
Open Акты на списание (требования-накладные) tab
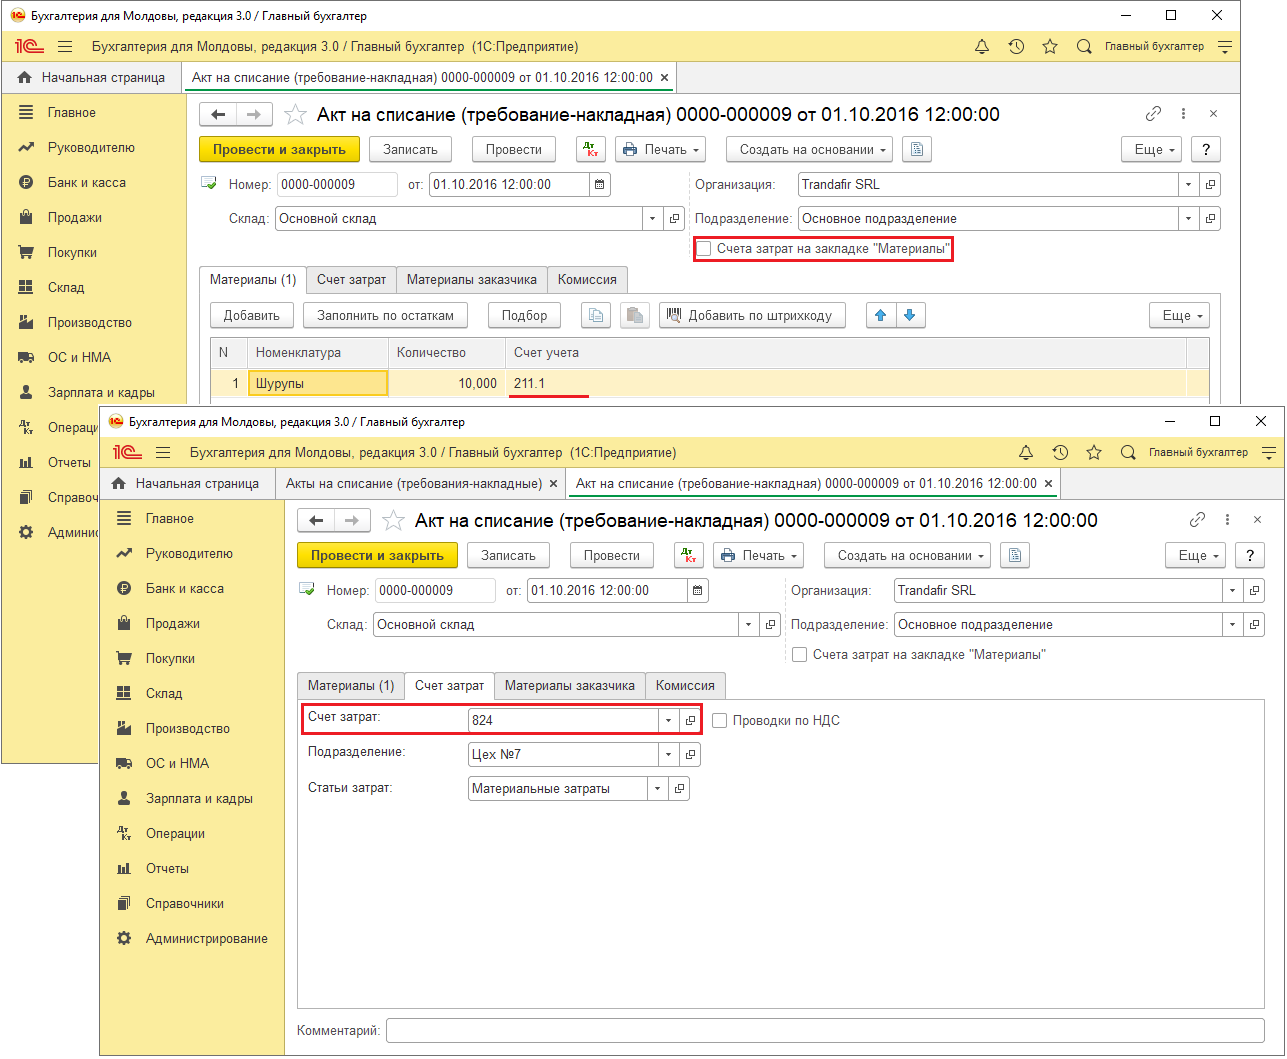pyautogui.click(x=414, y=483)
